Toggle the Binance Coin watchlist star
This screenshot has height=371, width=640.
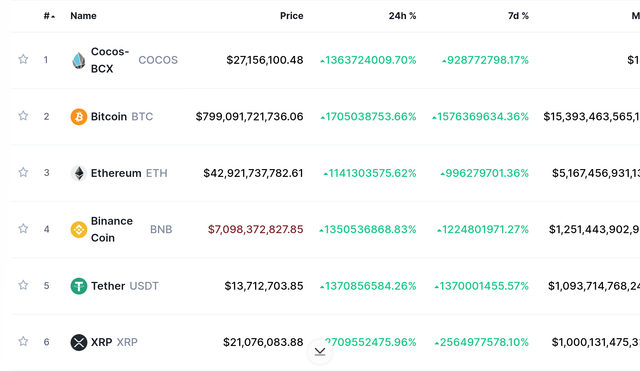click(23, 229)
